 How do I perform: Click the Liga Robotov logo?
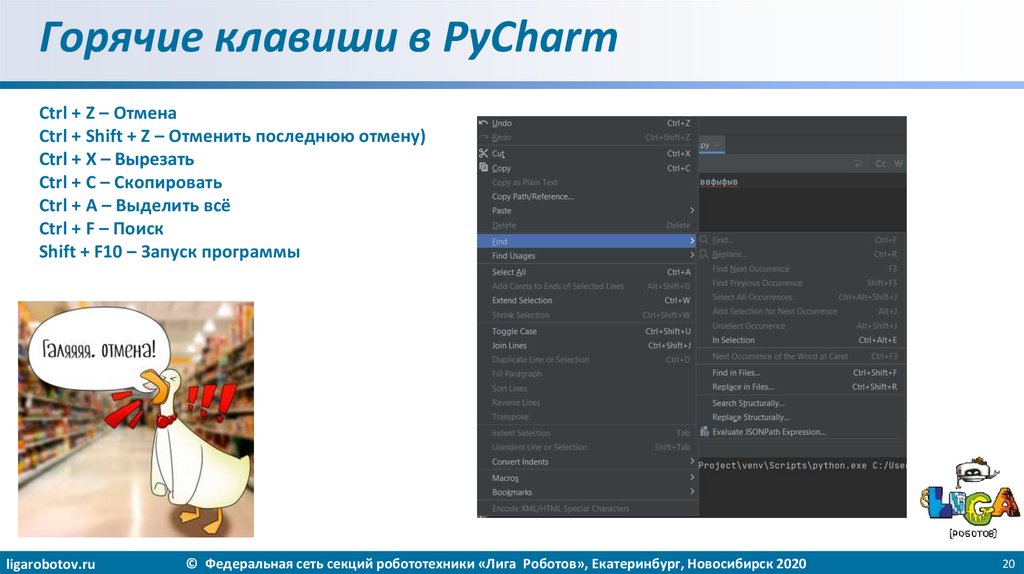pos(970,498)
